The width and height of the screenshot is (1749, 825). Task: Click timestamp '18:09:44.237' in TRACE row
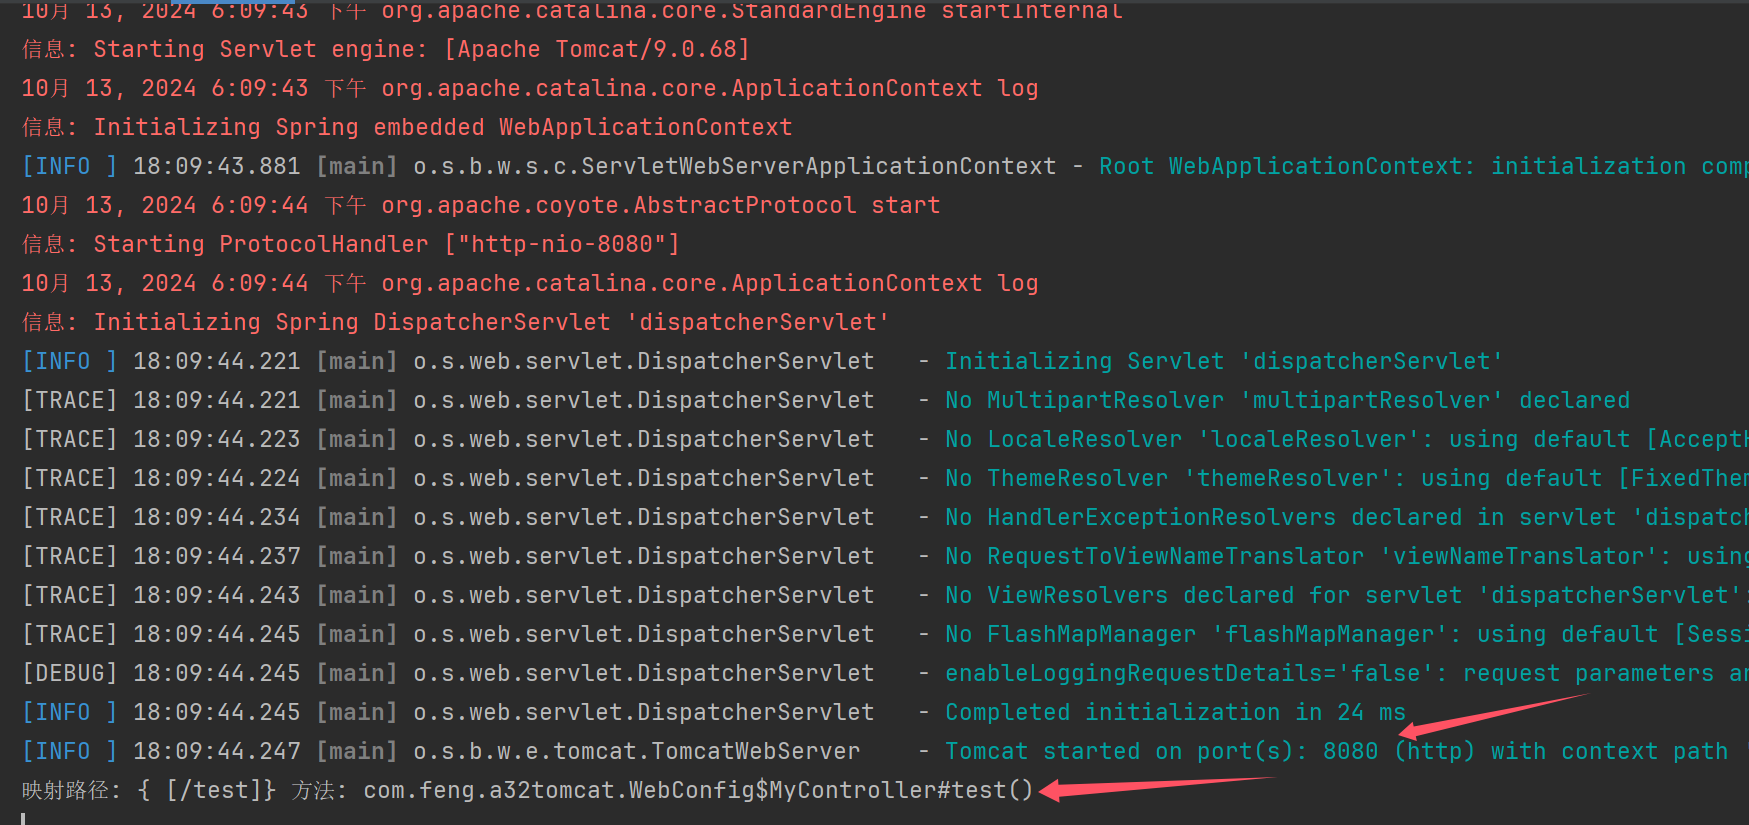click(x=217, y=556)
